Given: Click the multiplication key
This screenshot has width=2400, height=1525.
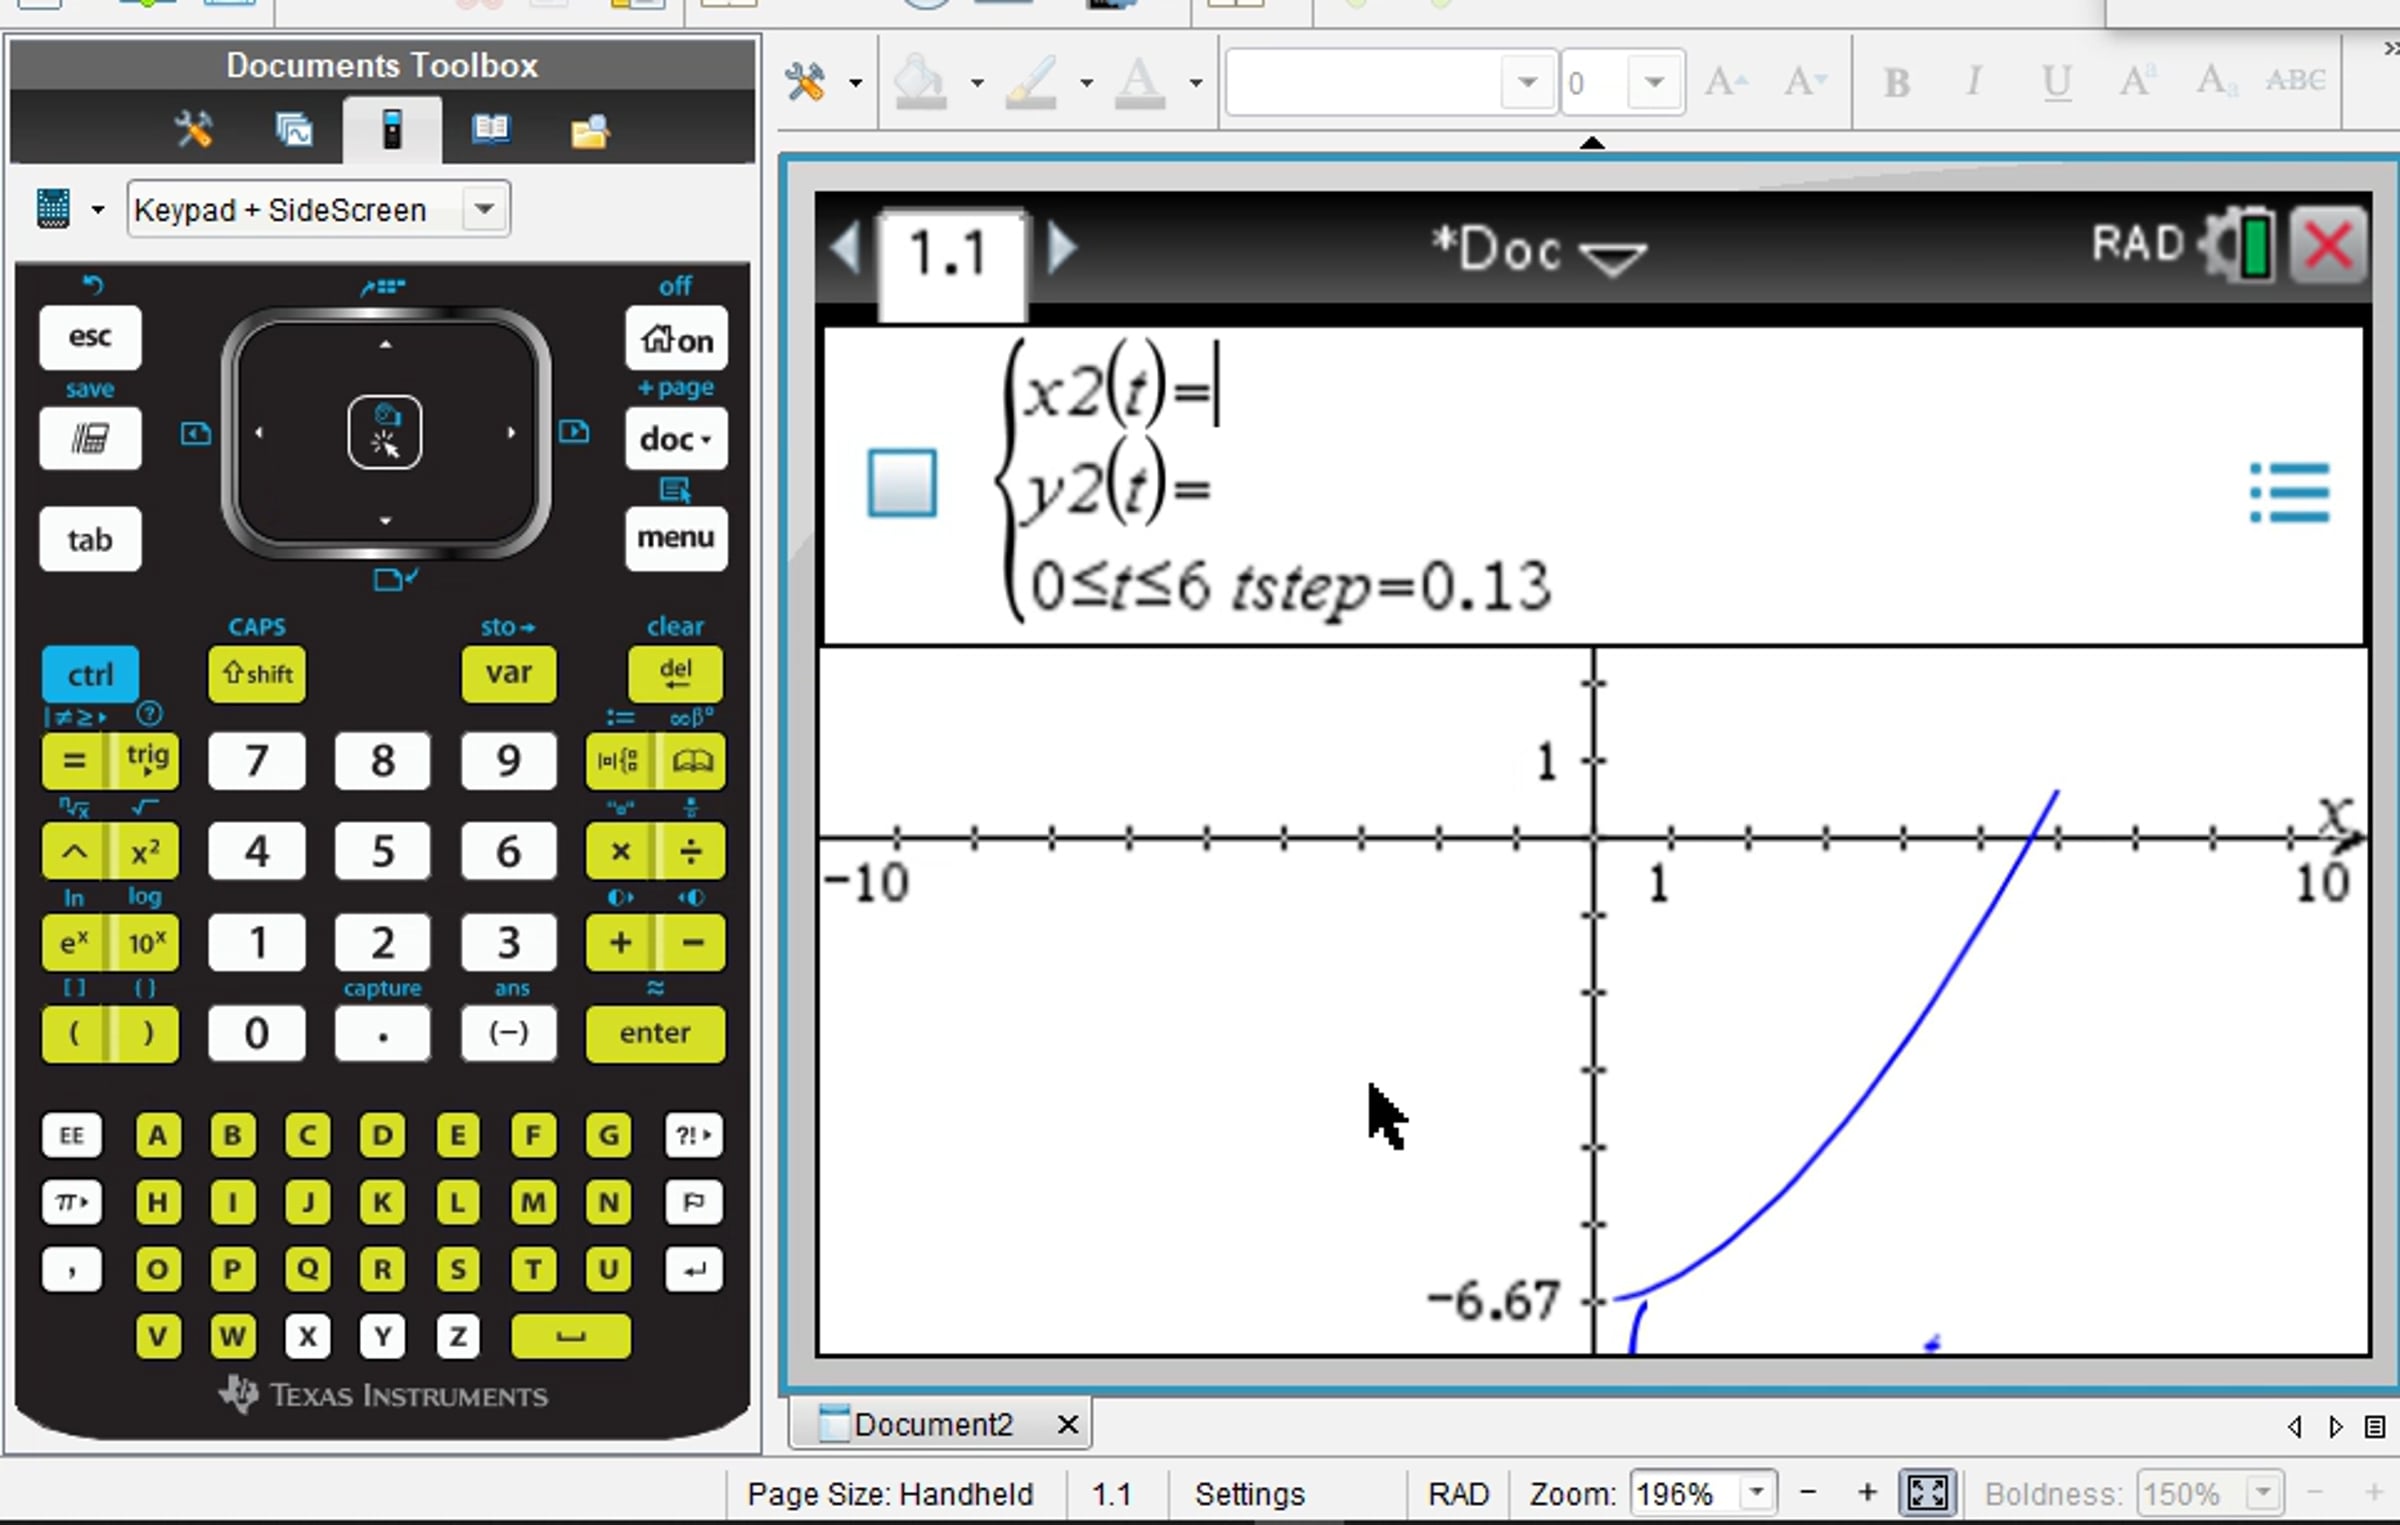Looking at the screenshot, I should [x=620, y=852].
